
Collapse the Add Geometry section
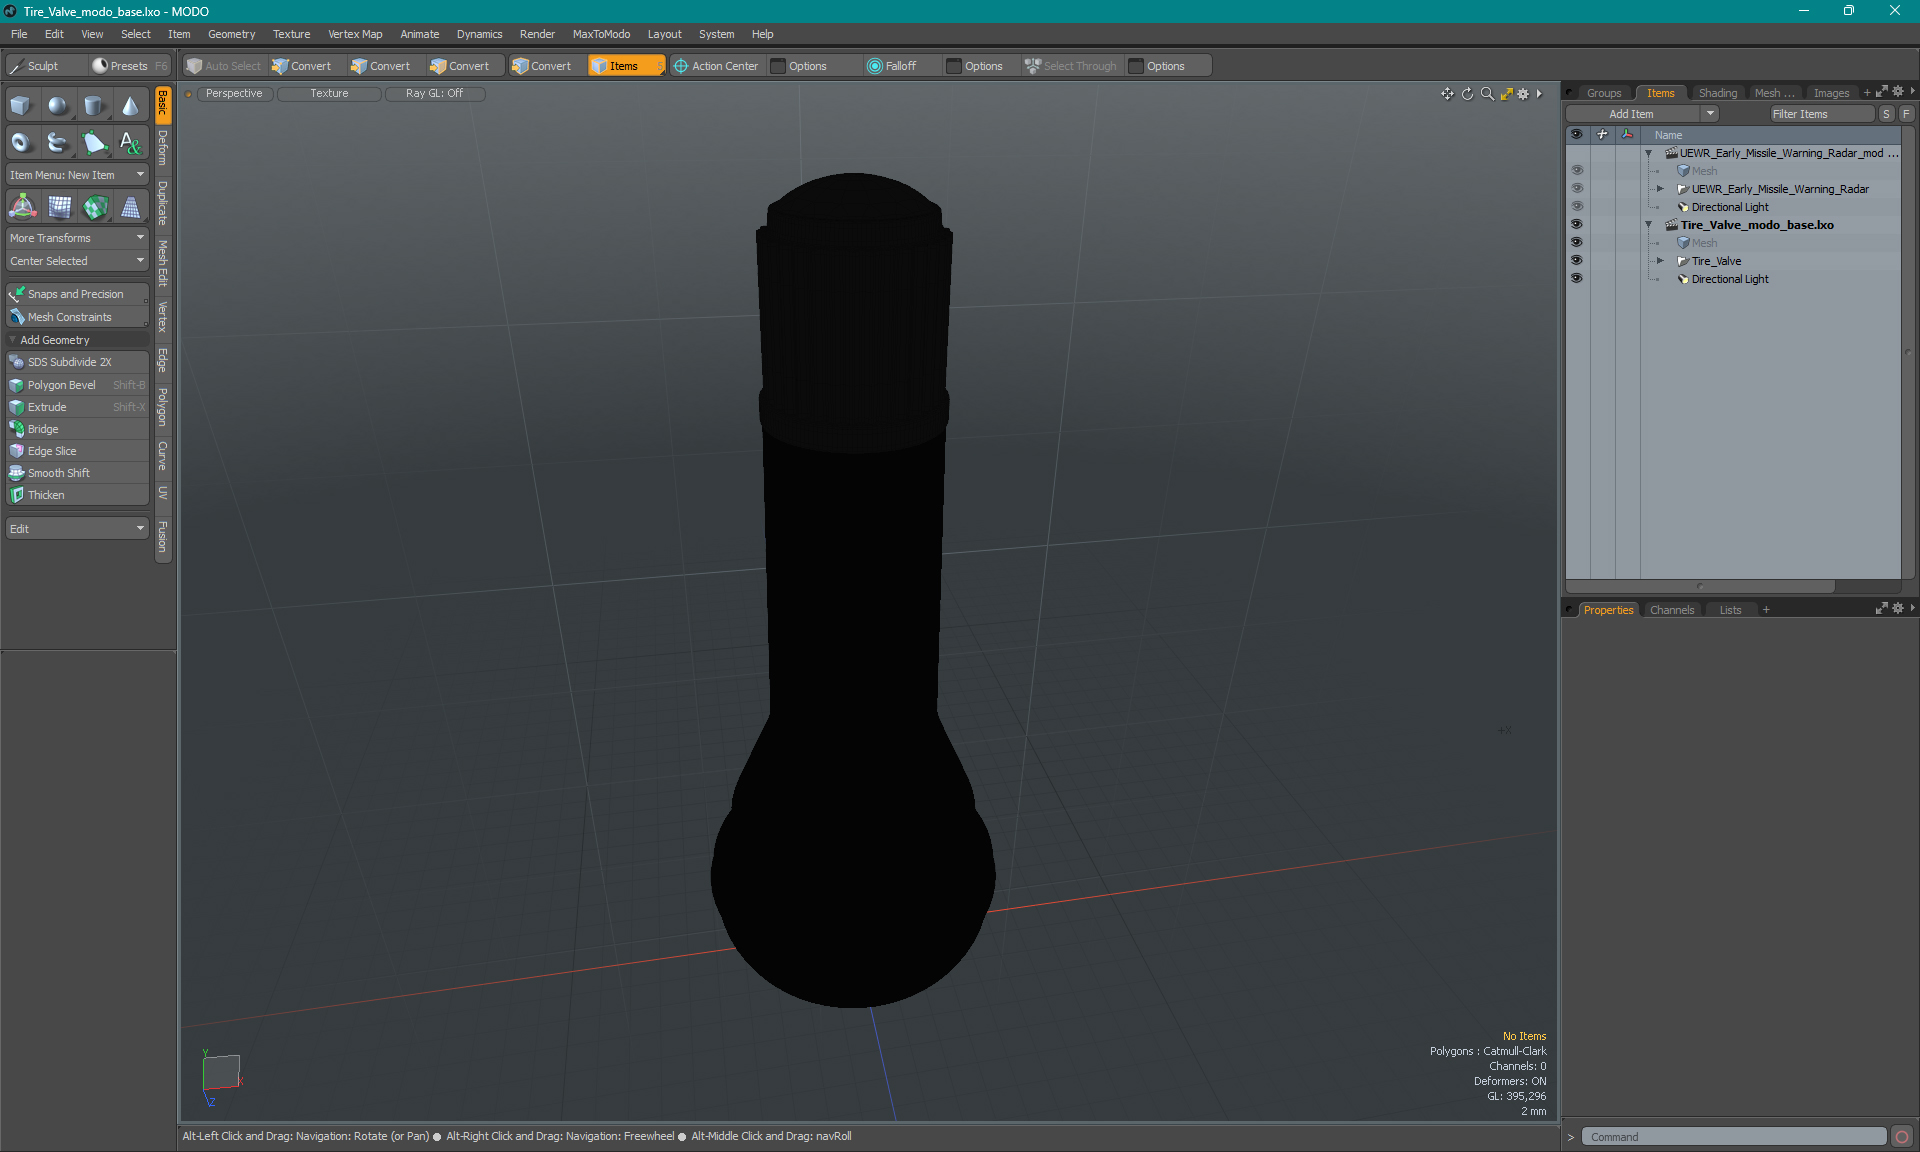click(x=13, y=340)
